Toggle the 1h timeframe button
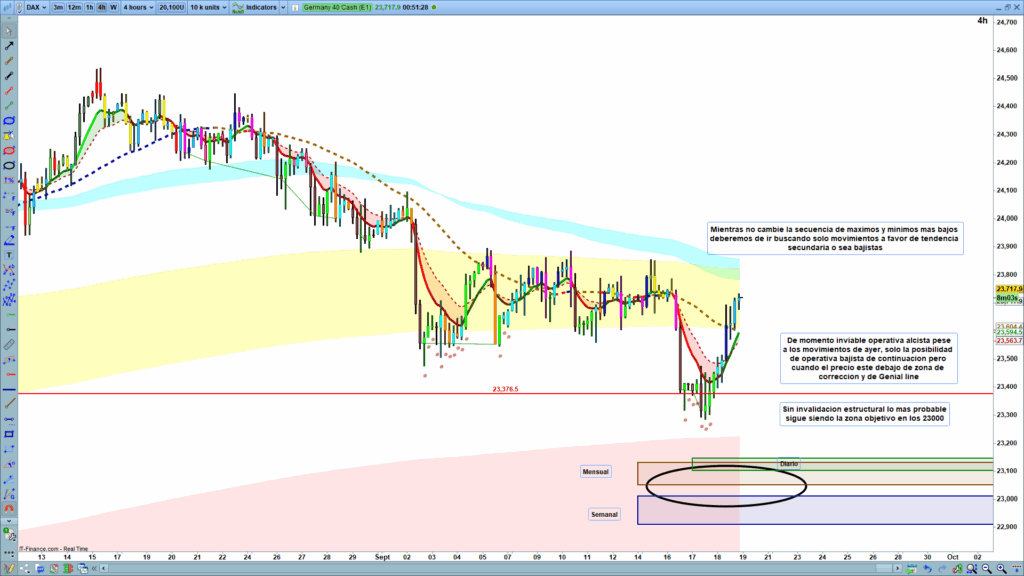This screenshot has height=576, width=1024. click(89, 7)
